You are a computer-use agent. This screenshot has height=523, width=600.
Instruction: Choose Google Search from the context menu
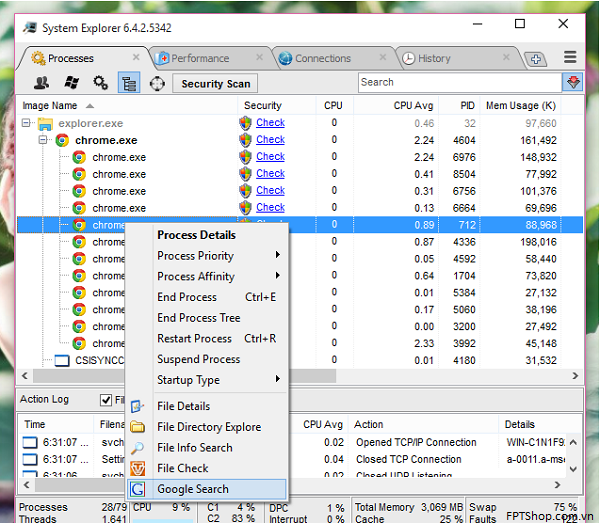193,489
